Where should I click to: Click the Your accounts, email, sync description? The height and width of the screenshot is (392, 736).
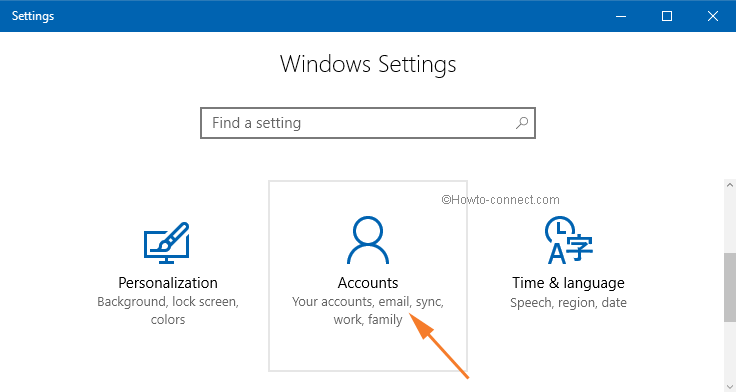point(368,311)
